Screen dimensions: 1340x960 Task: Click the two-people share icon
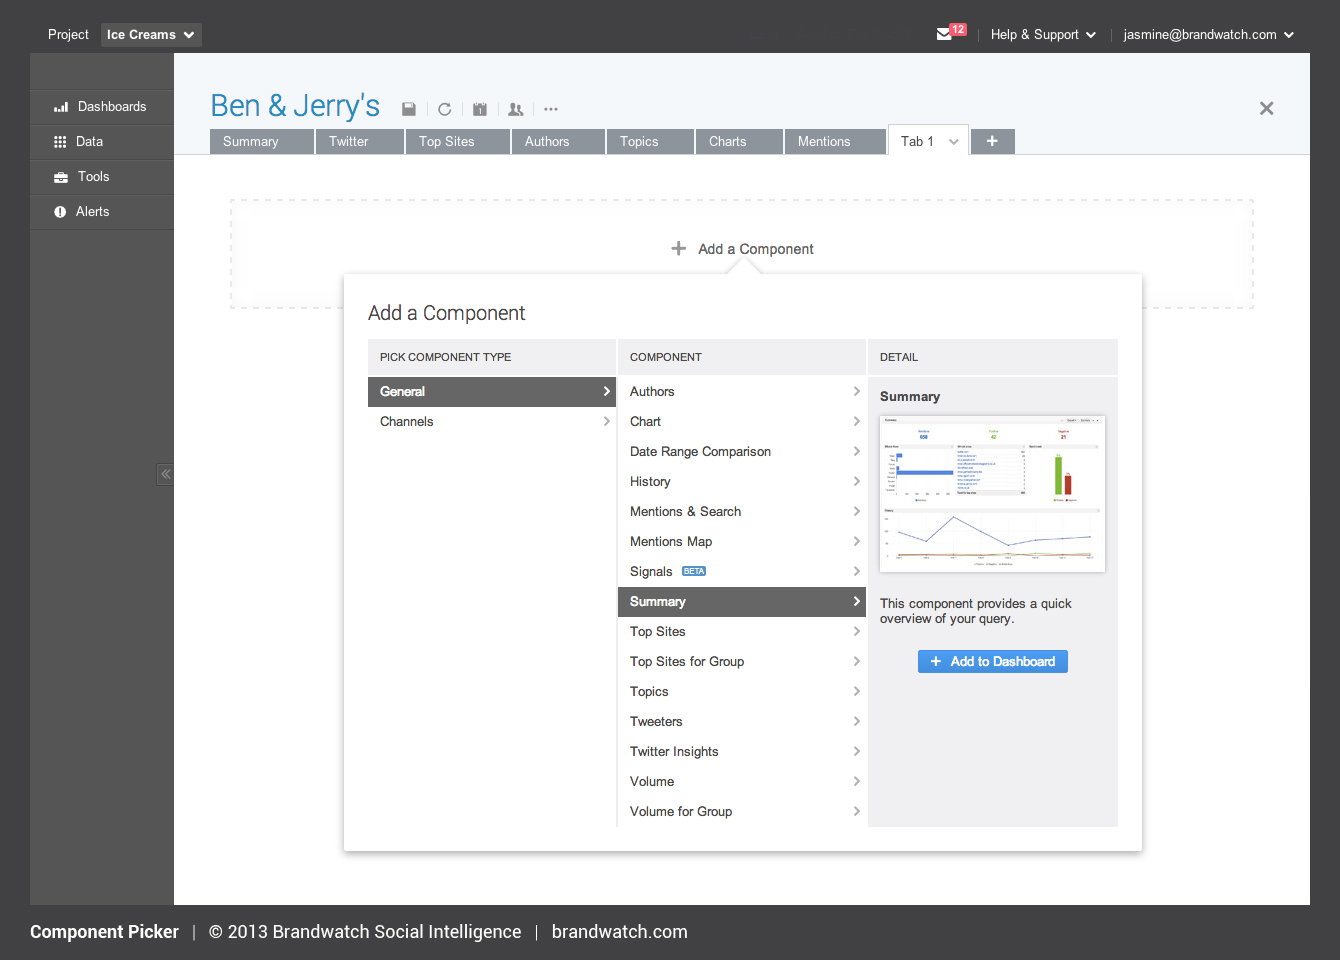516,109
